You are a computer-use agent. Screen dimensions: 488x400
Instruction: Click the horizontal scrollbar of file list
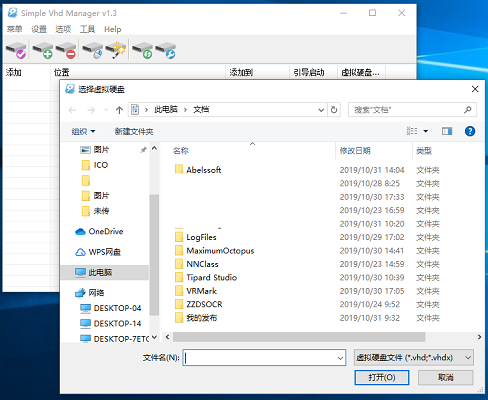[x=299, y=337]
